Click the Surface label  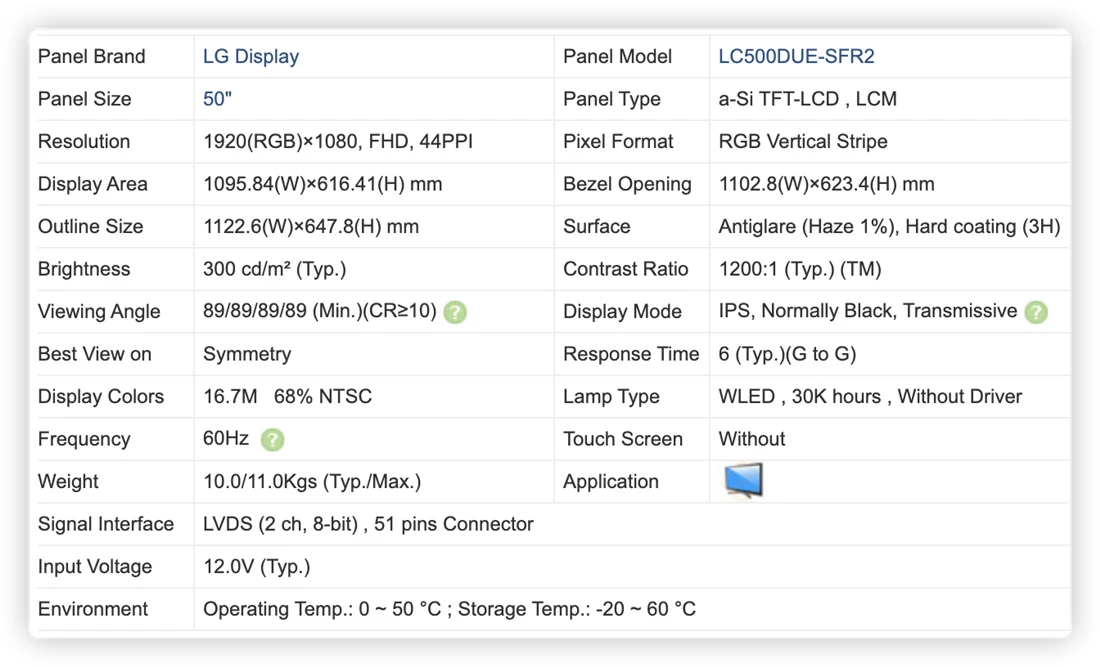pyautogui.click(x=596, y=227)
